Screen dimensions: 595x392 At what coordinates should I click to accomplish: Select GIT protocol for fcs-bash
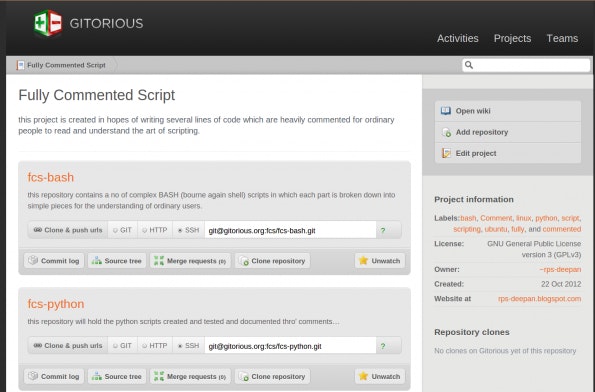pos(122,230)
